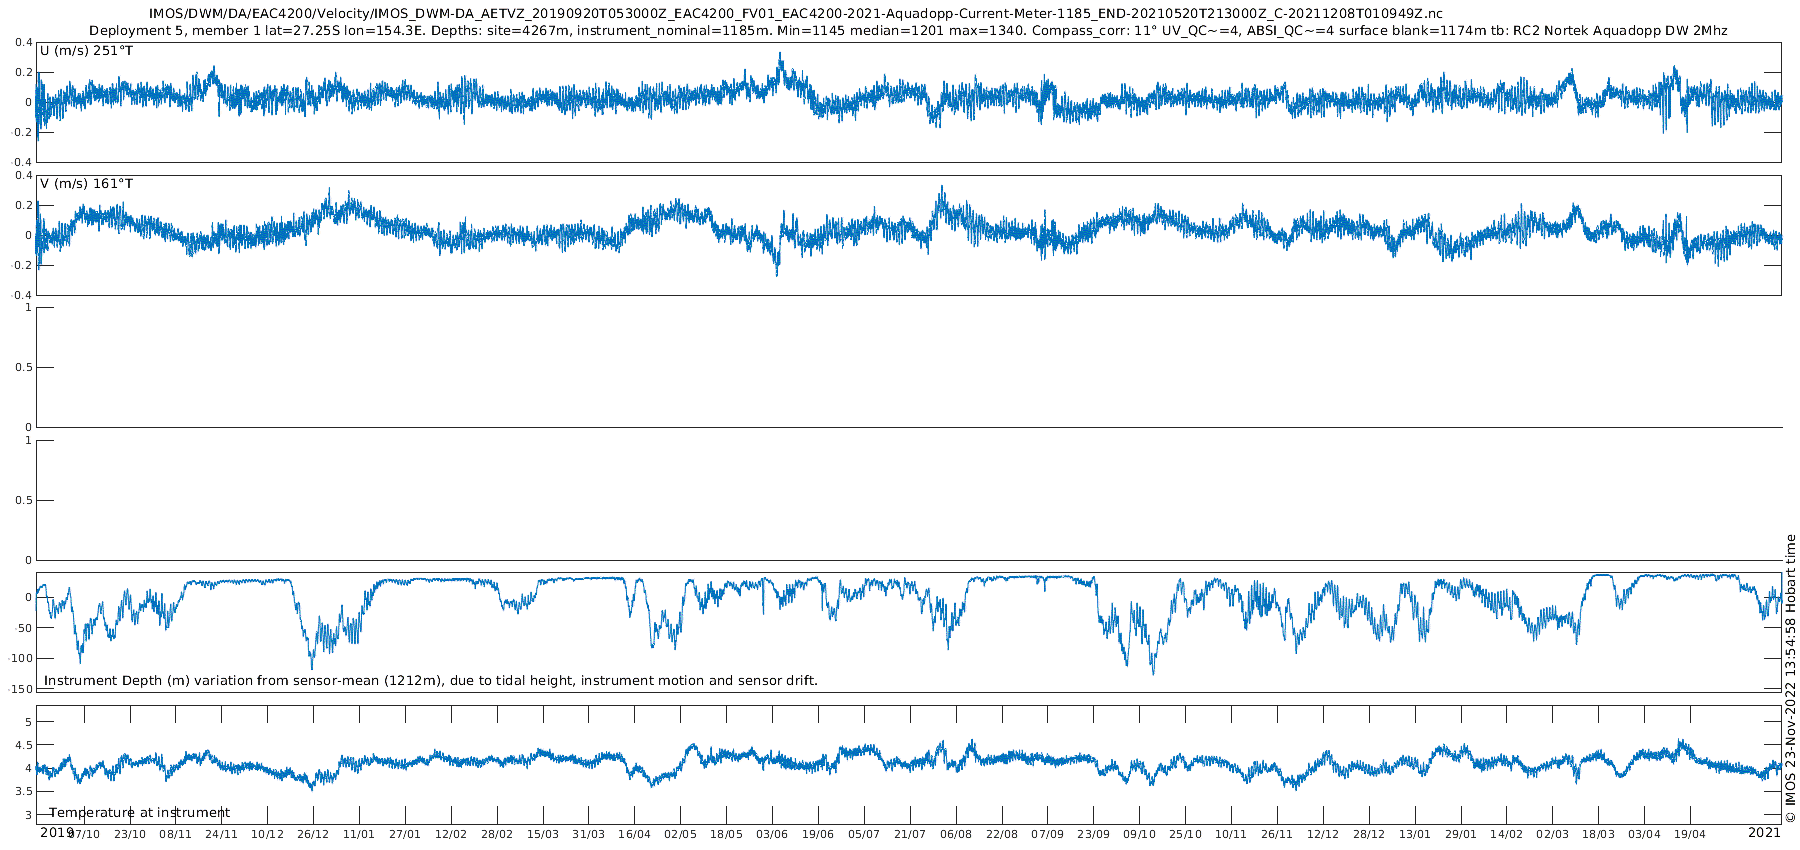1800x850 pixels.
Task: Click the '5' tick on the temperature axis
Action: 28,722
